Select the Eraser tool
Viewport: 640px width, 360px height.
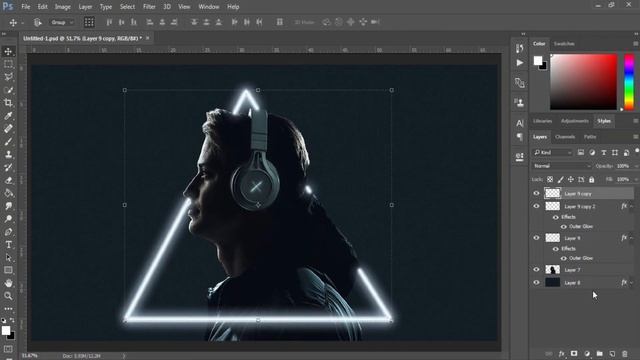point(8,180)
